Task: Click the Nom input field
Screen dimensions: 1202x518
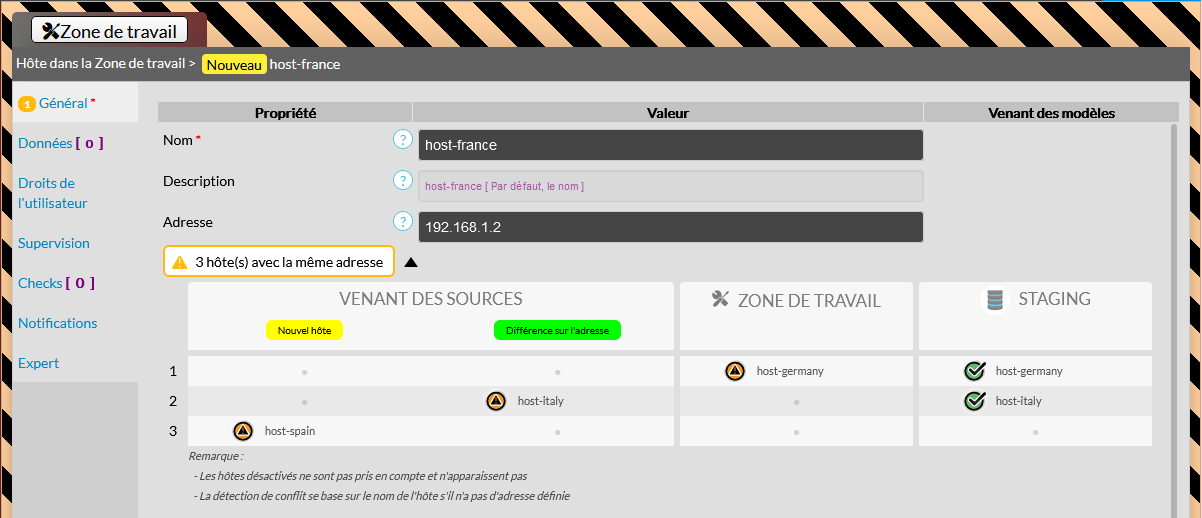Action: (x=670, y=145)
